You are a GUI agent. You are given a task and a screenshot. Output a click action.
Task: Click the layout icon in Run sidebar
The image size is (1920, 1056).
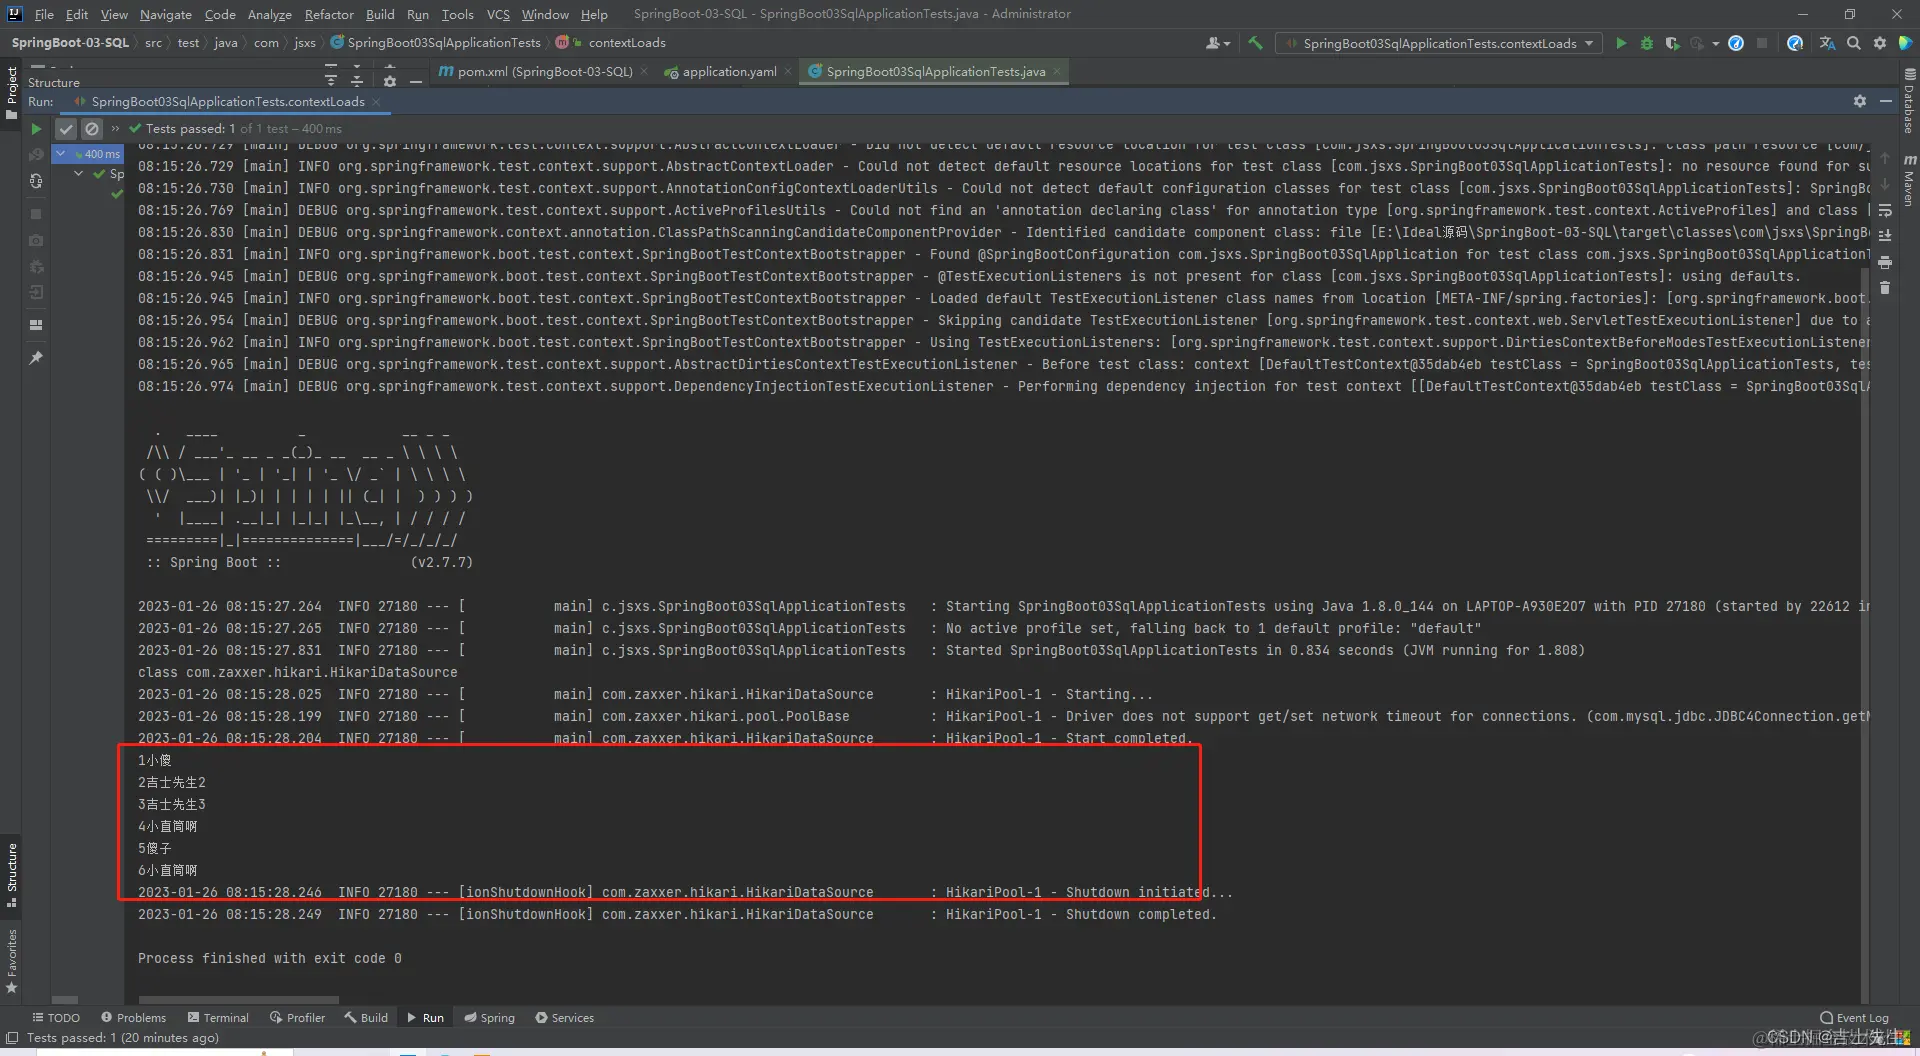[36, 325]
